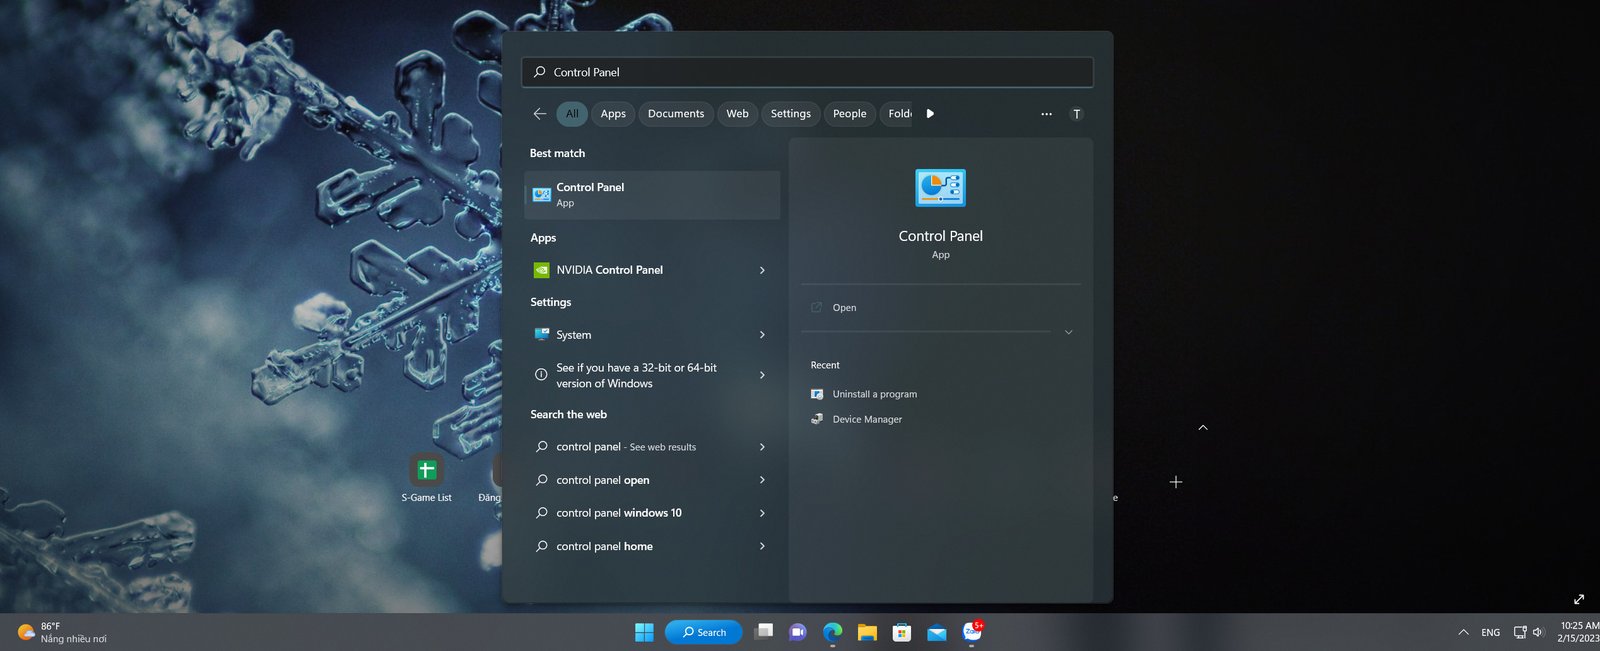Click the NVIDIA Control Panel app icon

[x=541, y=270]
